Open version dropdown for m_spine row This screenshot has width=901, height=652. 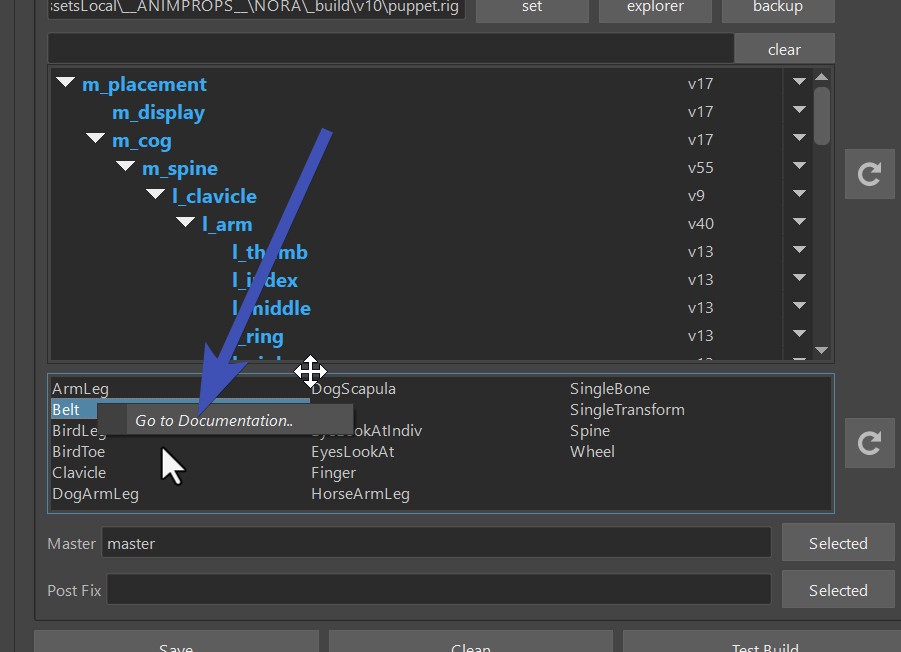[799, 168]
